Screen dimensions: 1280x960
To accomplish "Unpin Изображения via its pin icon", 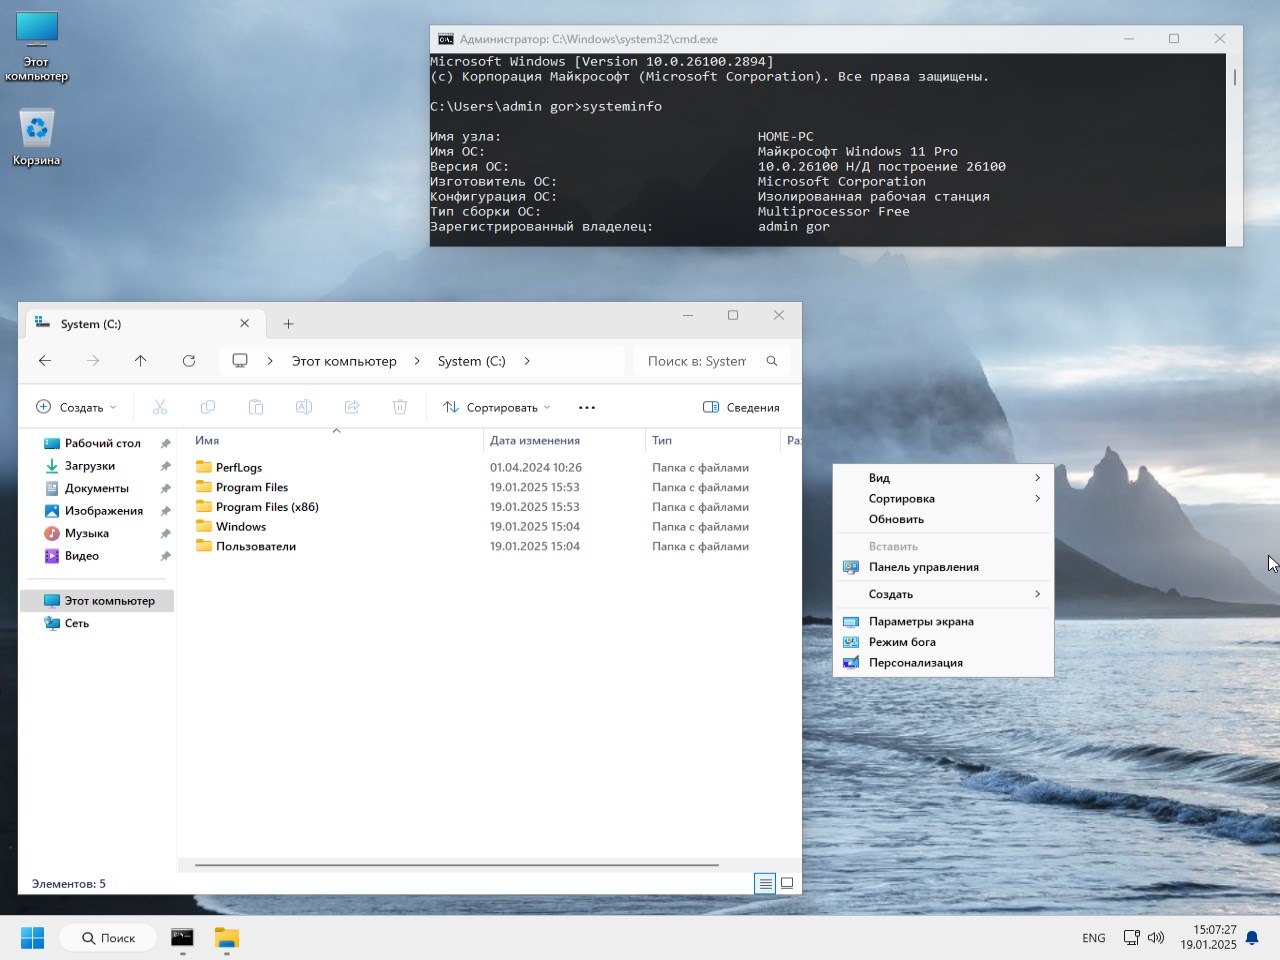I will [x=166, y=511].
